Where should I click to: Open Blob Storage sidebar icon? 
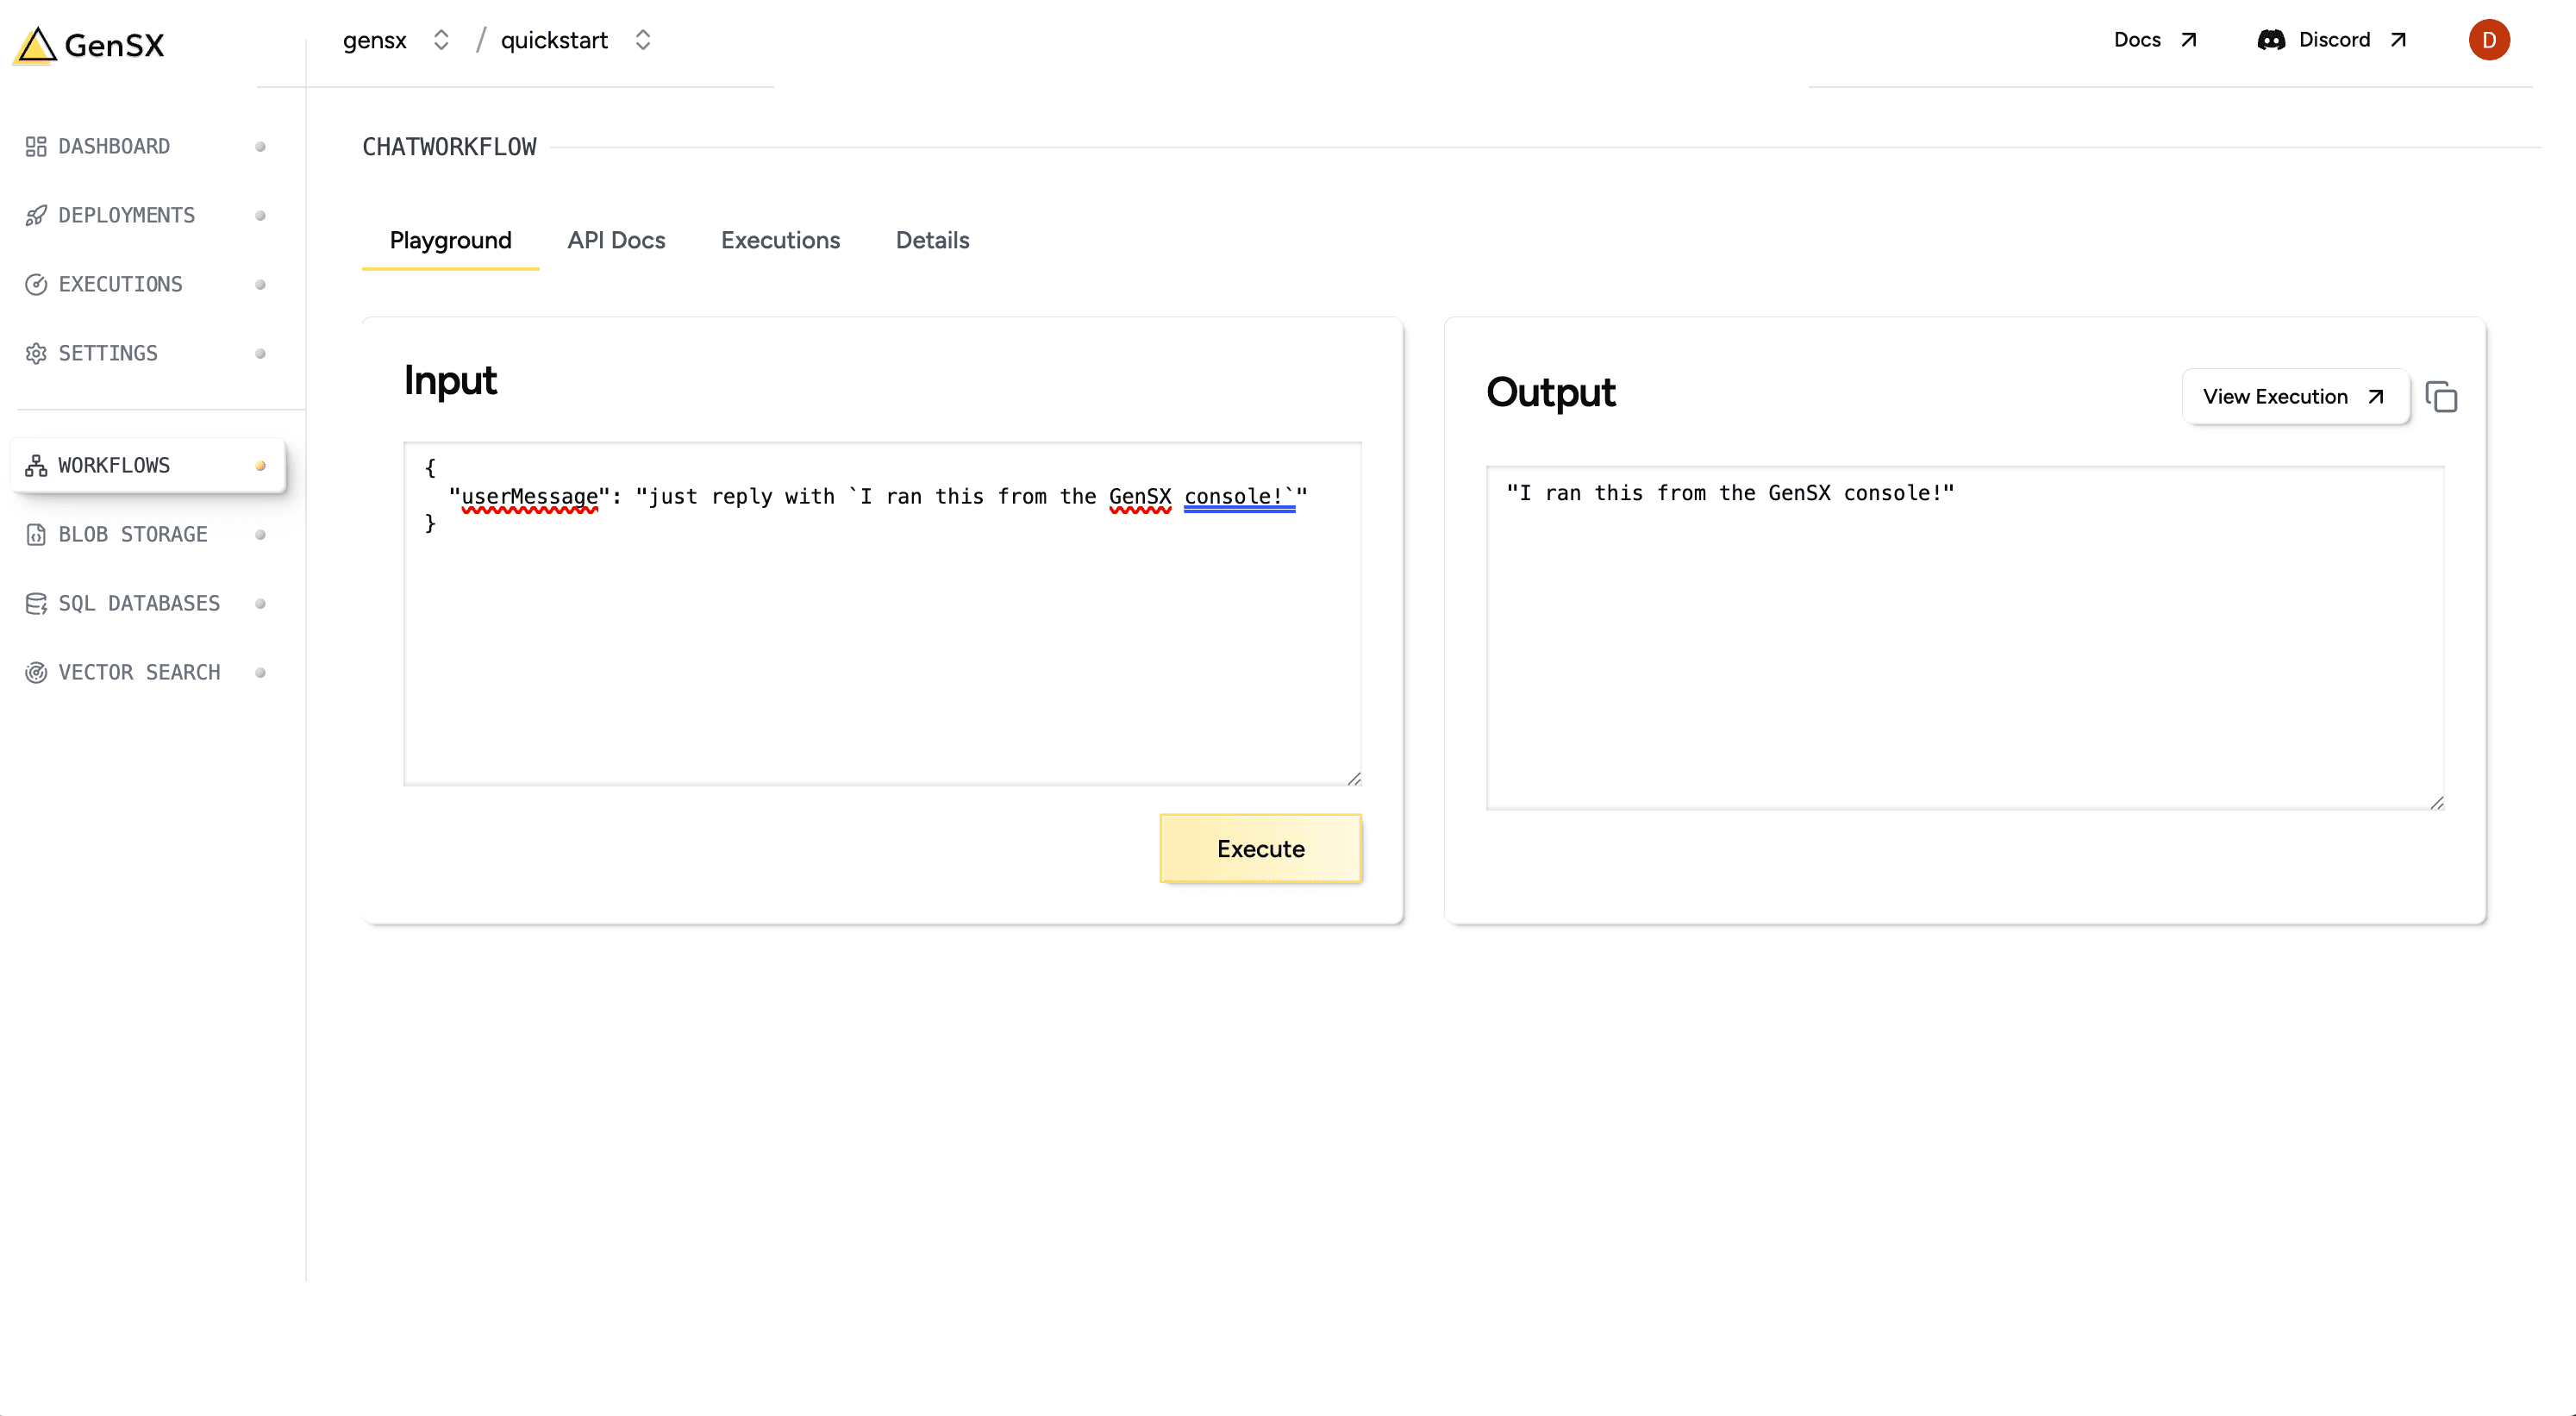[x=36, y=535]
